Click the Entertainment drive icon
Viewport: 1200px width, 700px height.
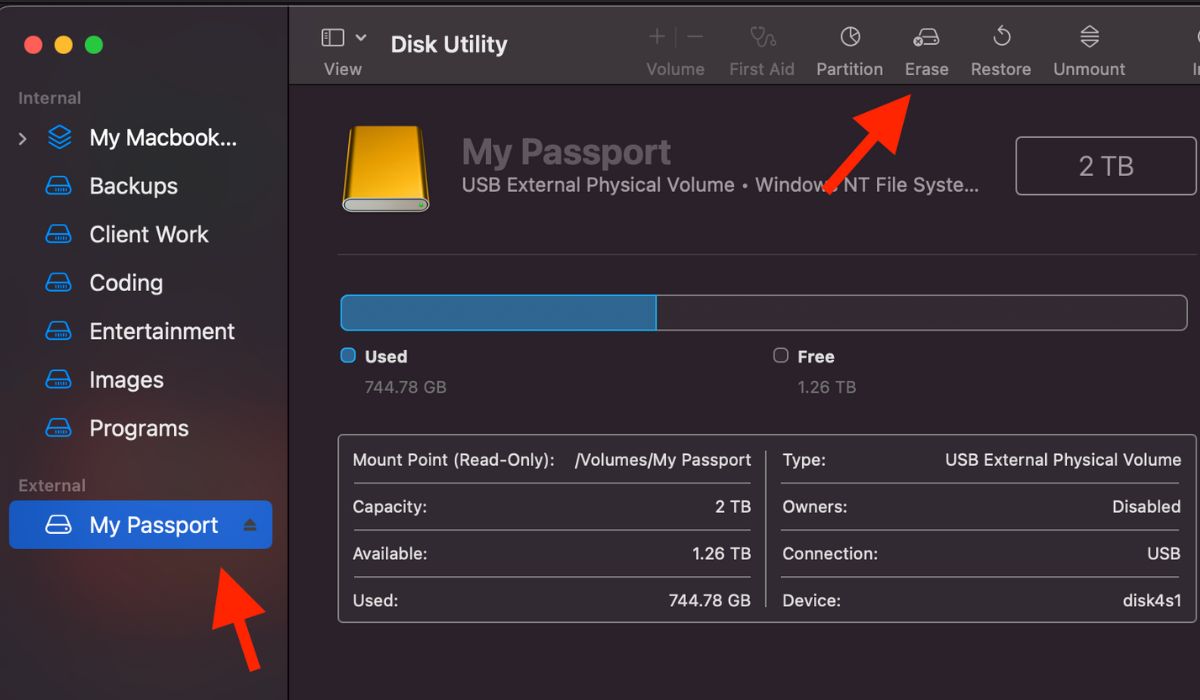pos(59,331)
